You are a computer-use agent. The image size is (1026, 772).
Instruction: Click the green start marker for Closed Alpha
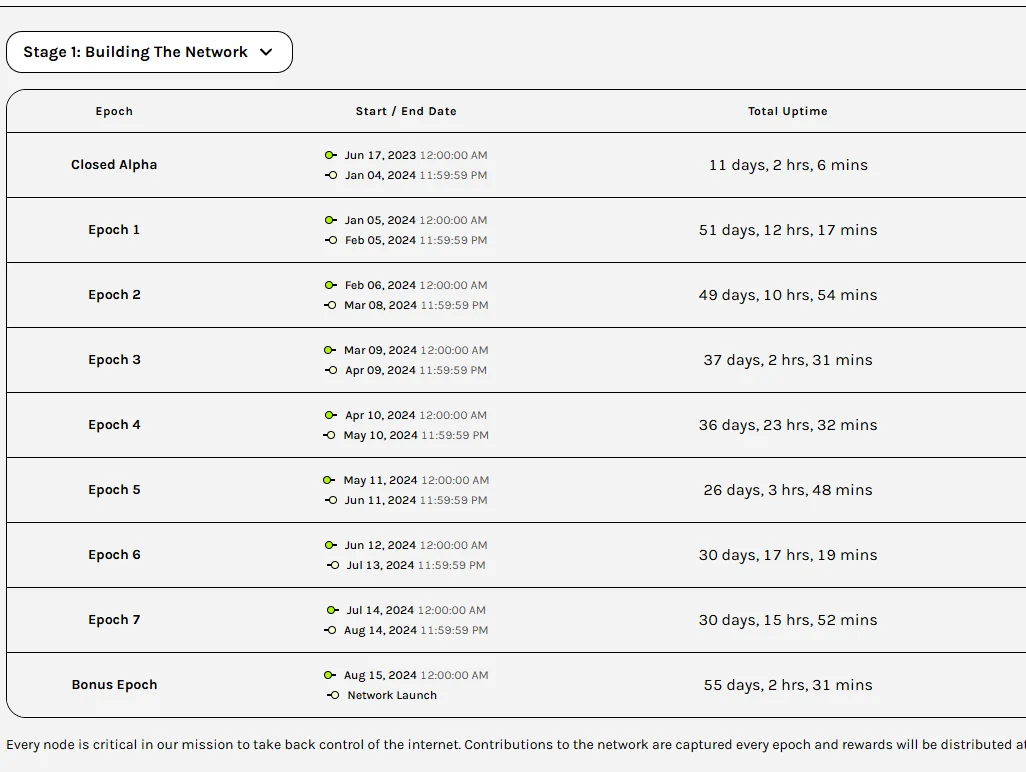tap(330, 155)
